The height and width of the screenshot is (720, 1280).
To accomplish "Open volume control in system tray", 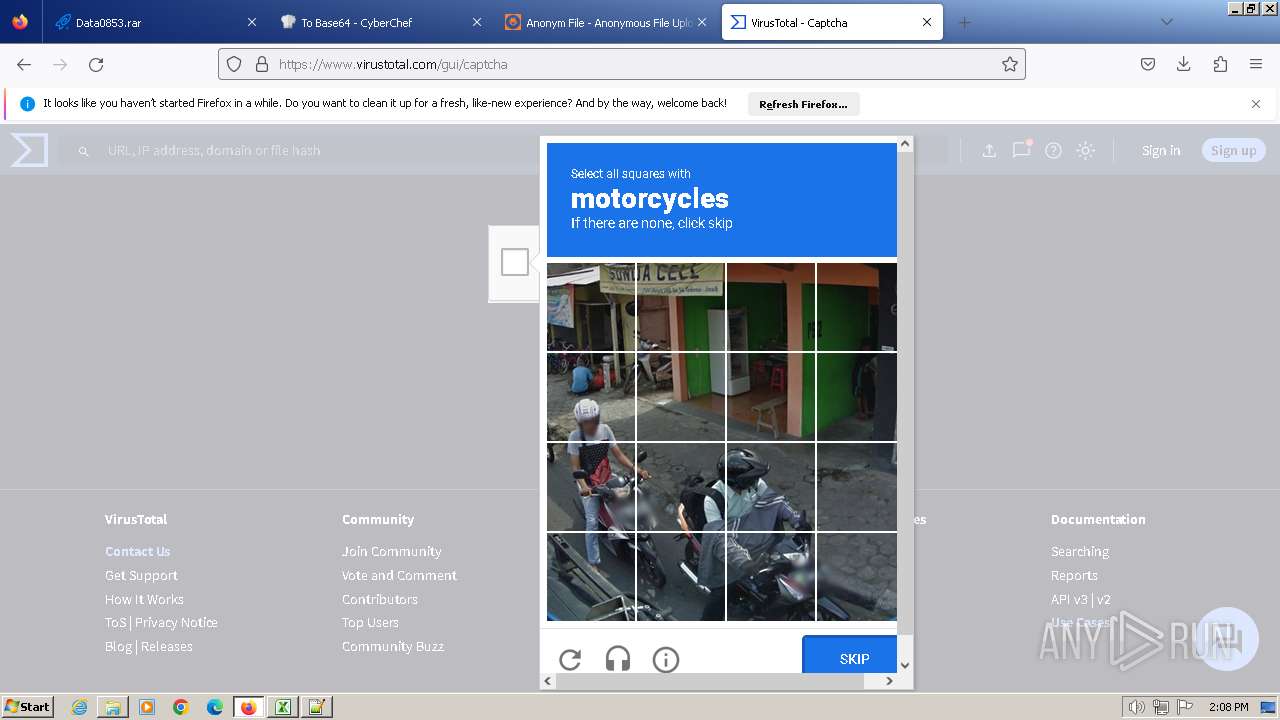I will tap(1136, 707).
